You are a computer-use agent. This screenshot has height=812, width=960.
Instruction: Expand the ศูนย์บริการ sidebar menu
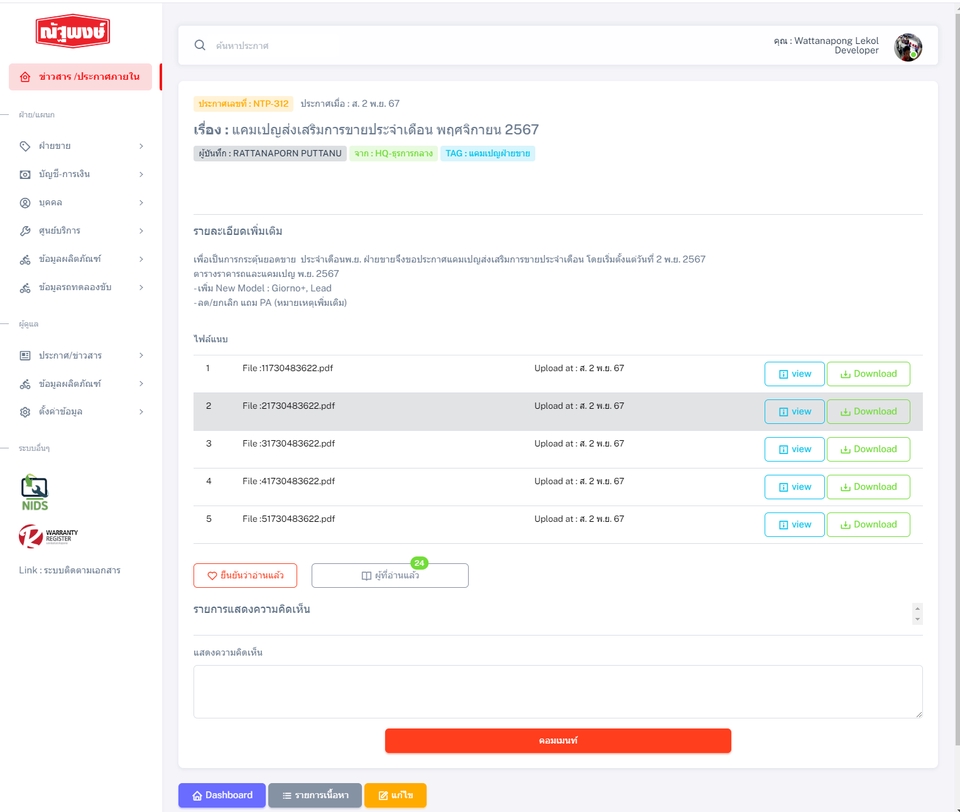81,231
